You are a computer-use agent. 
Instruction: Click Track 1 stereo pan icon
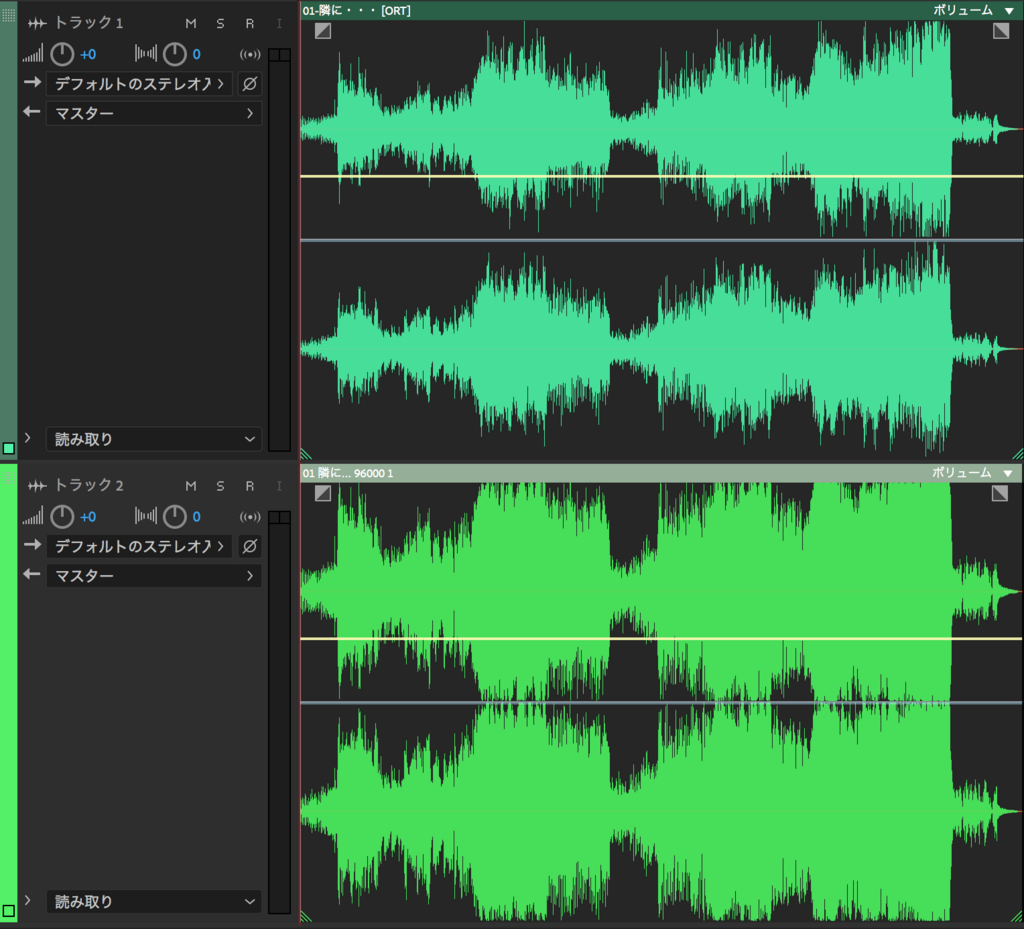146,54
